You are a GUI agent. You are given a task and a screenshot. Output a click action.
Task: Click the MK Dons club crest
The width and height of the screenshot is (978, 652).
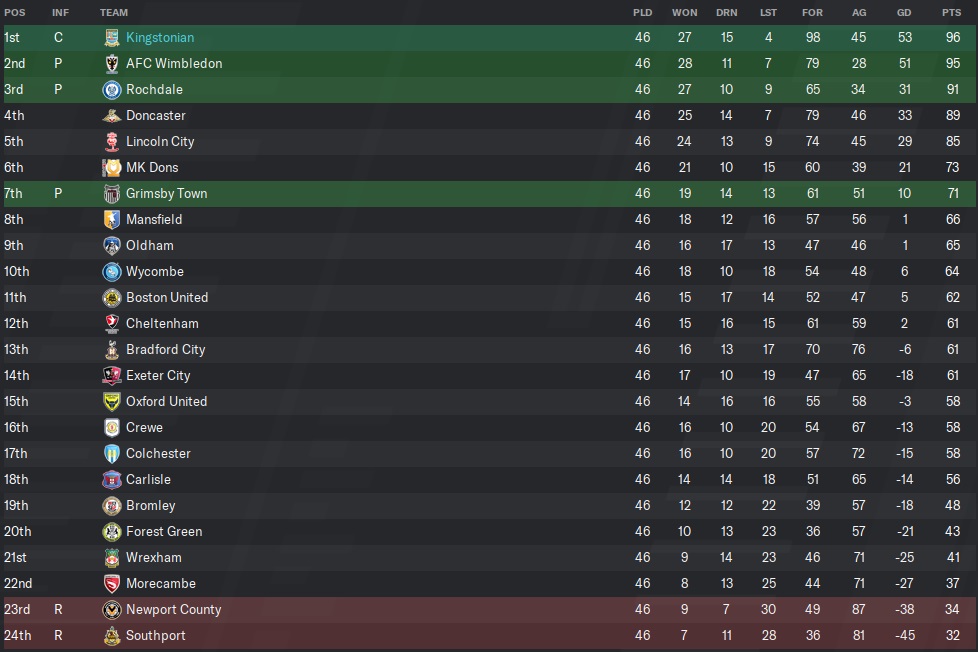tap(112, 168)
